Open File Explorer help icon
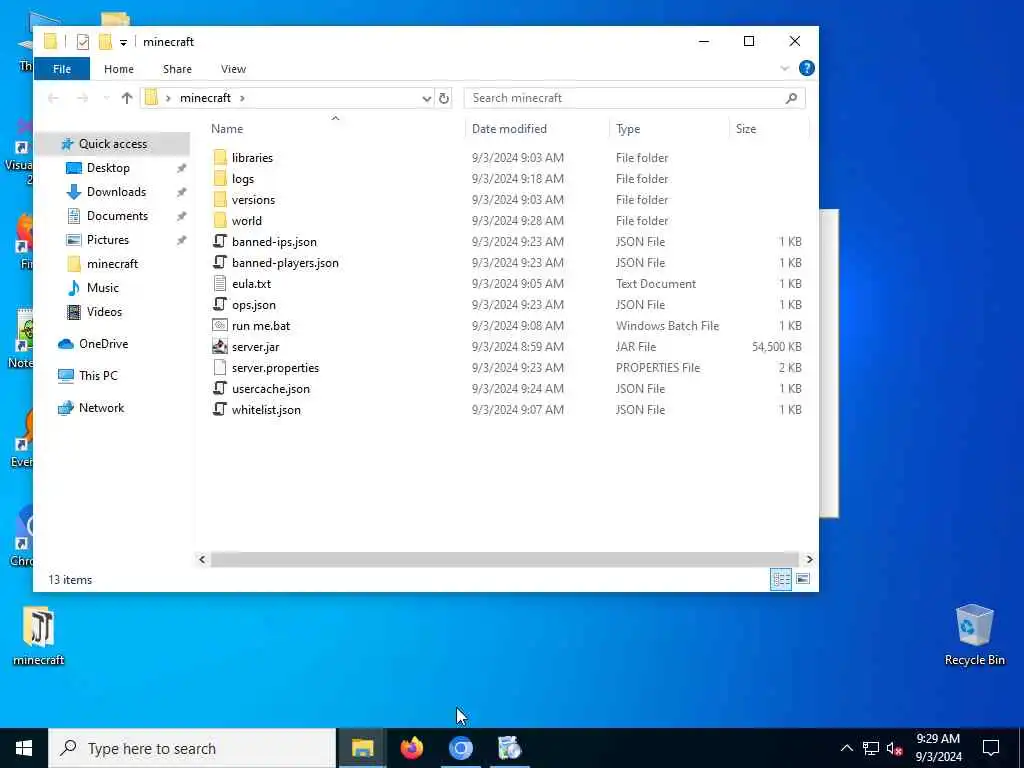The image size is (1024, 768). click(807, 69)
